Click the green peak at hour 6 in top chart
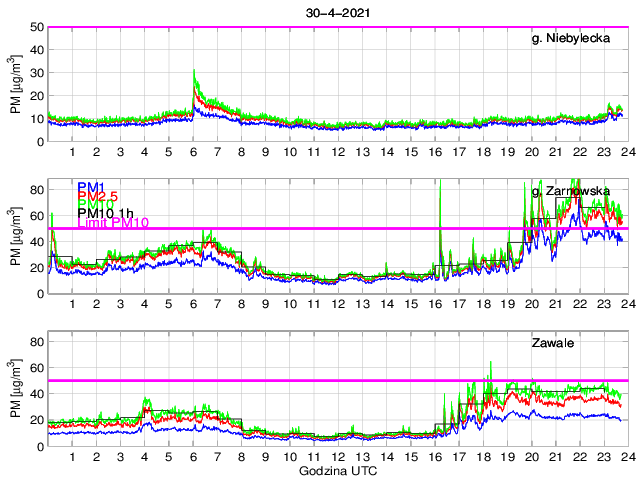 194,73
